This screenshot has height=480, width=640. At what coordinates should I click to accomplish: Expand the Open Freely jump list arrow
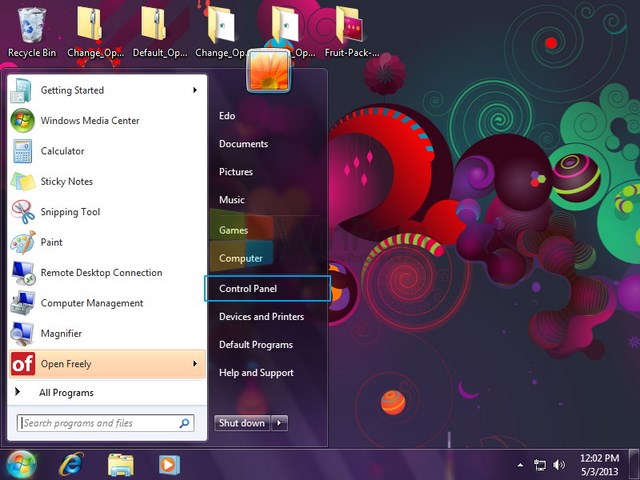pos(195,364)
